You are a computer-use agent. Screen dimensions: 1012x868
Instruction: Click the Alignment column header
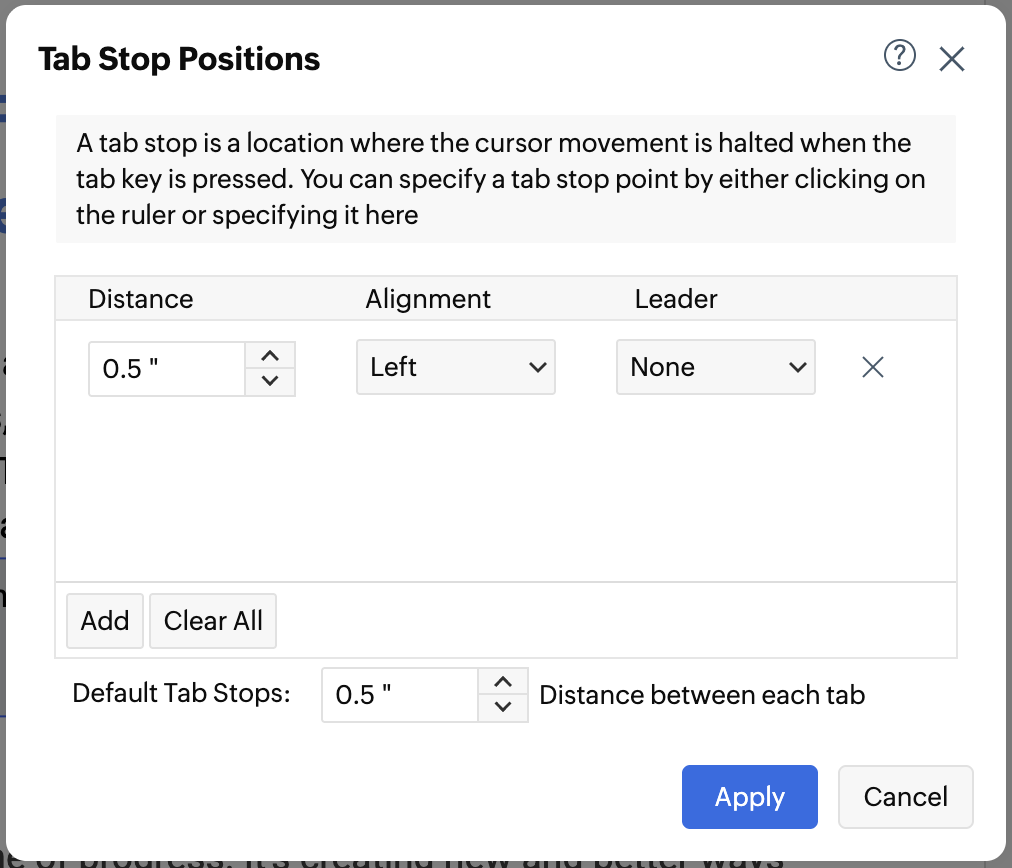point(428,299)
